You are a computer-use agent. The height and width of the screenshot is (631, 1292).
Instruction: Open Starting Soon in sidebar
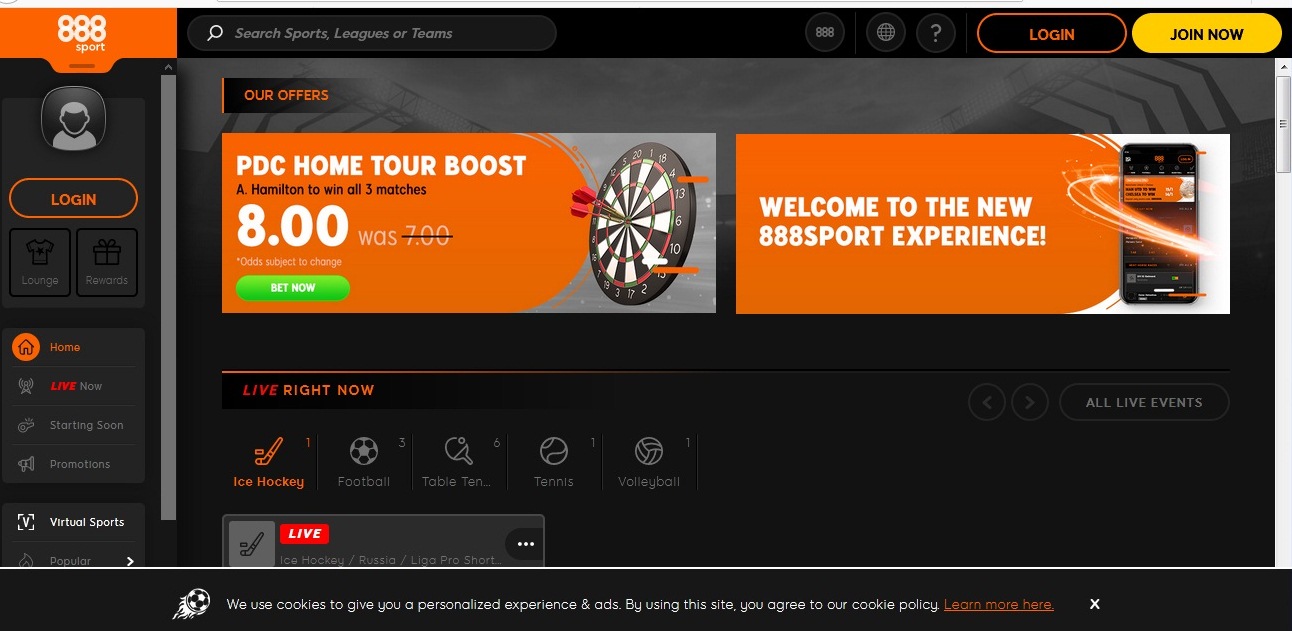point(74,425)
